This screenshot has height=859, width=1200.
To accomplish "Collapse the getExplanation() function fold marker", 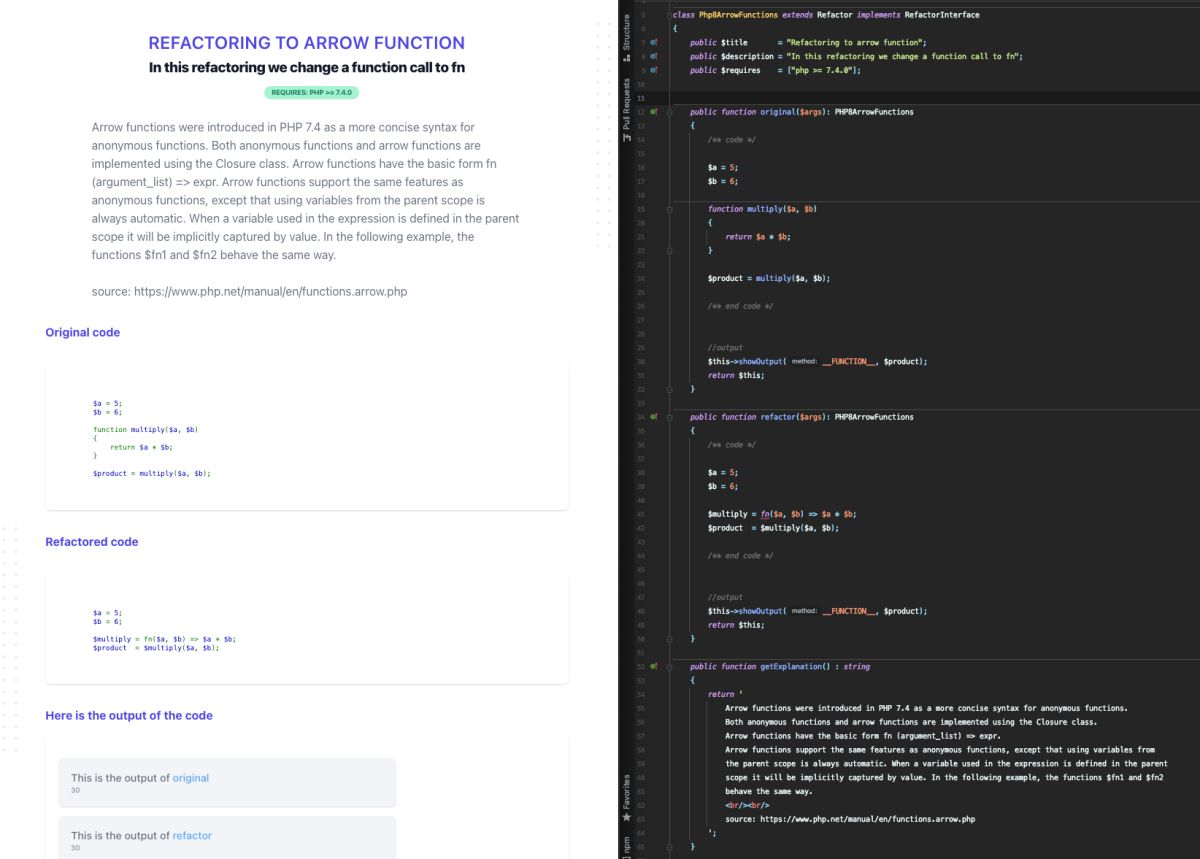I will 670,666.
